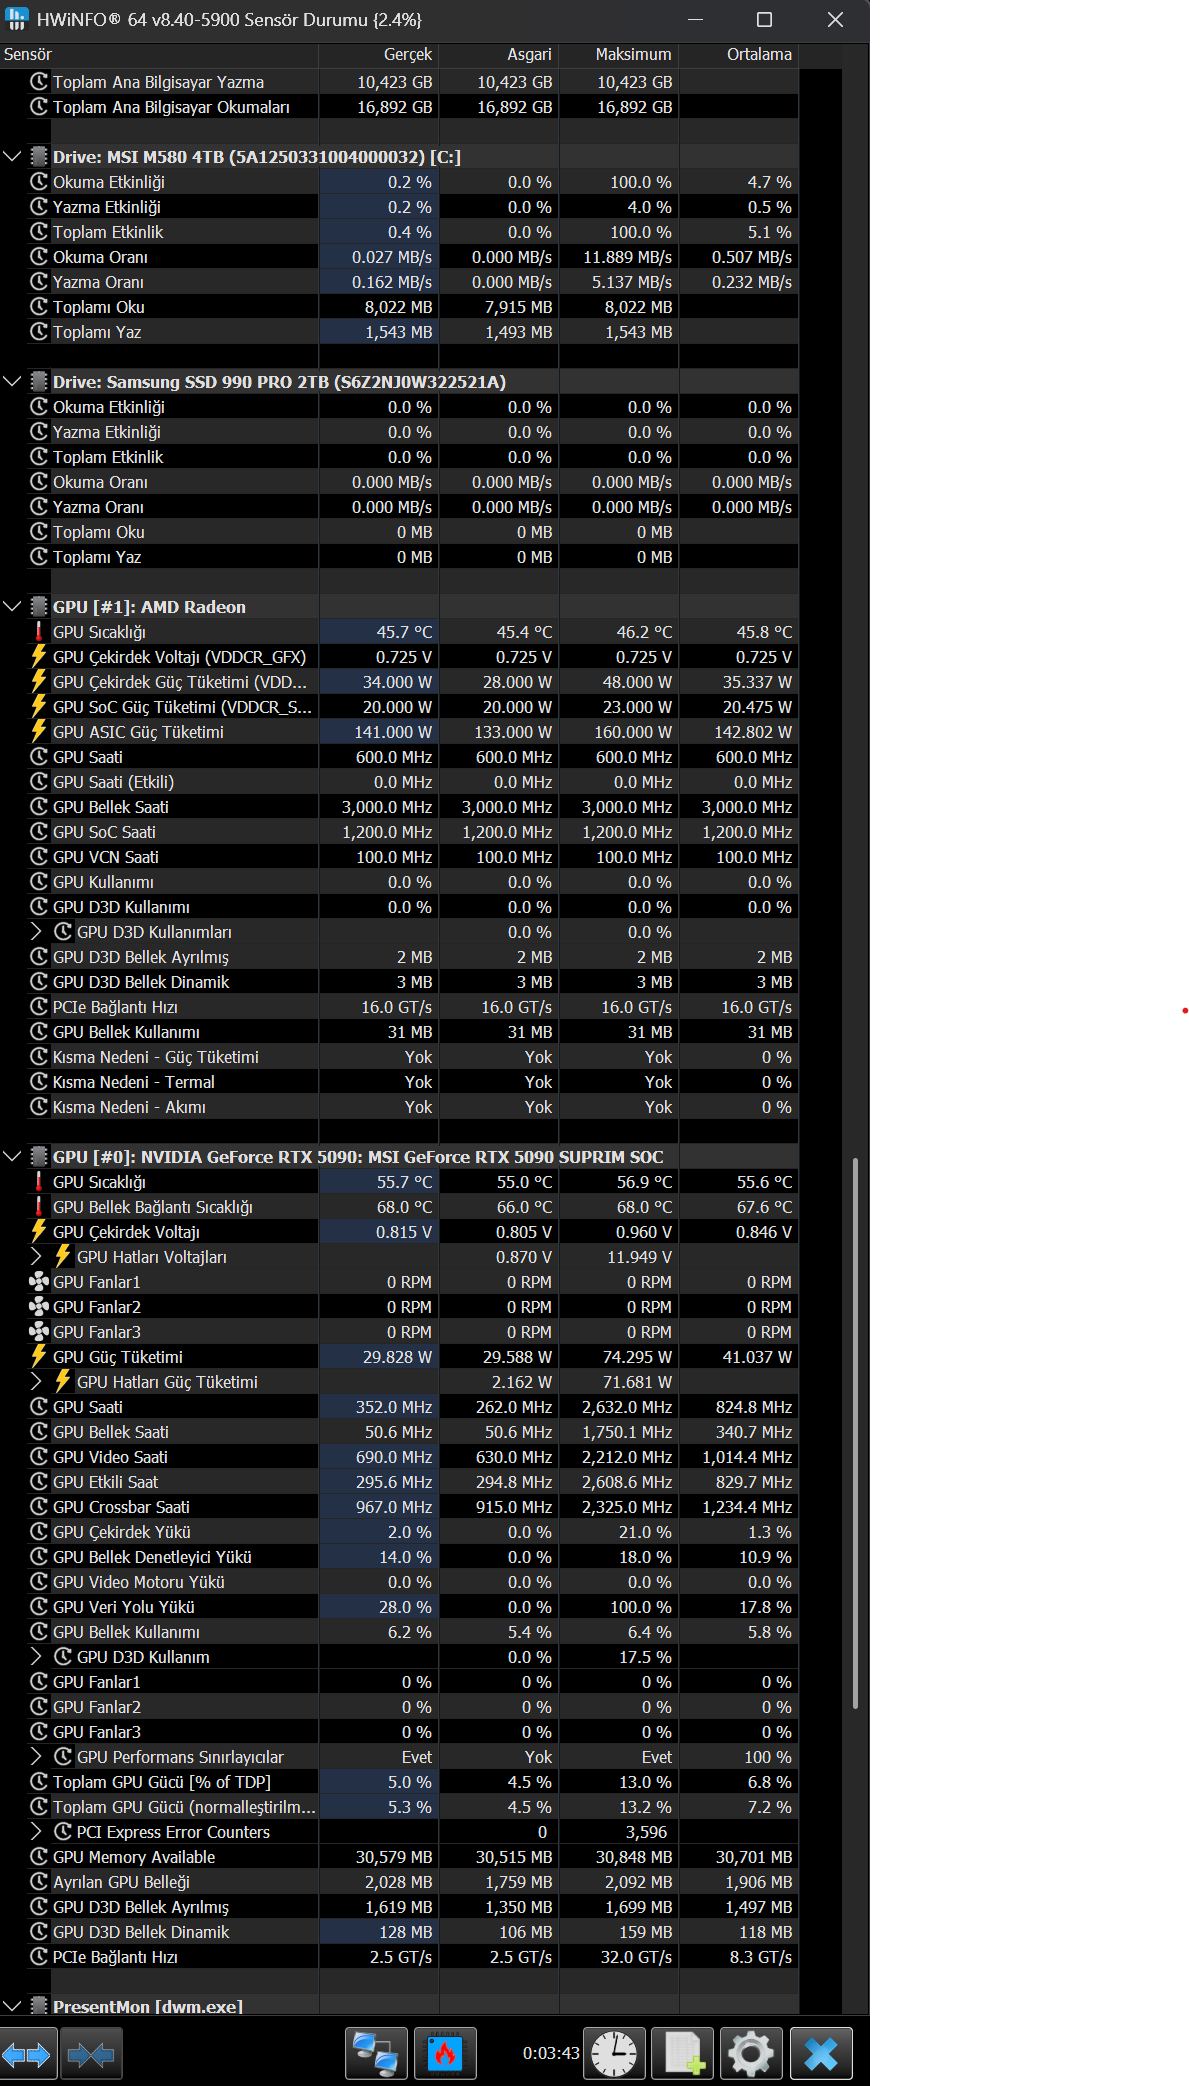Click thermometer icon beside AMD GPU Sıcaklığı

point(39,632)
